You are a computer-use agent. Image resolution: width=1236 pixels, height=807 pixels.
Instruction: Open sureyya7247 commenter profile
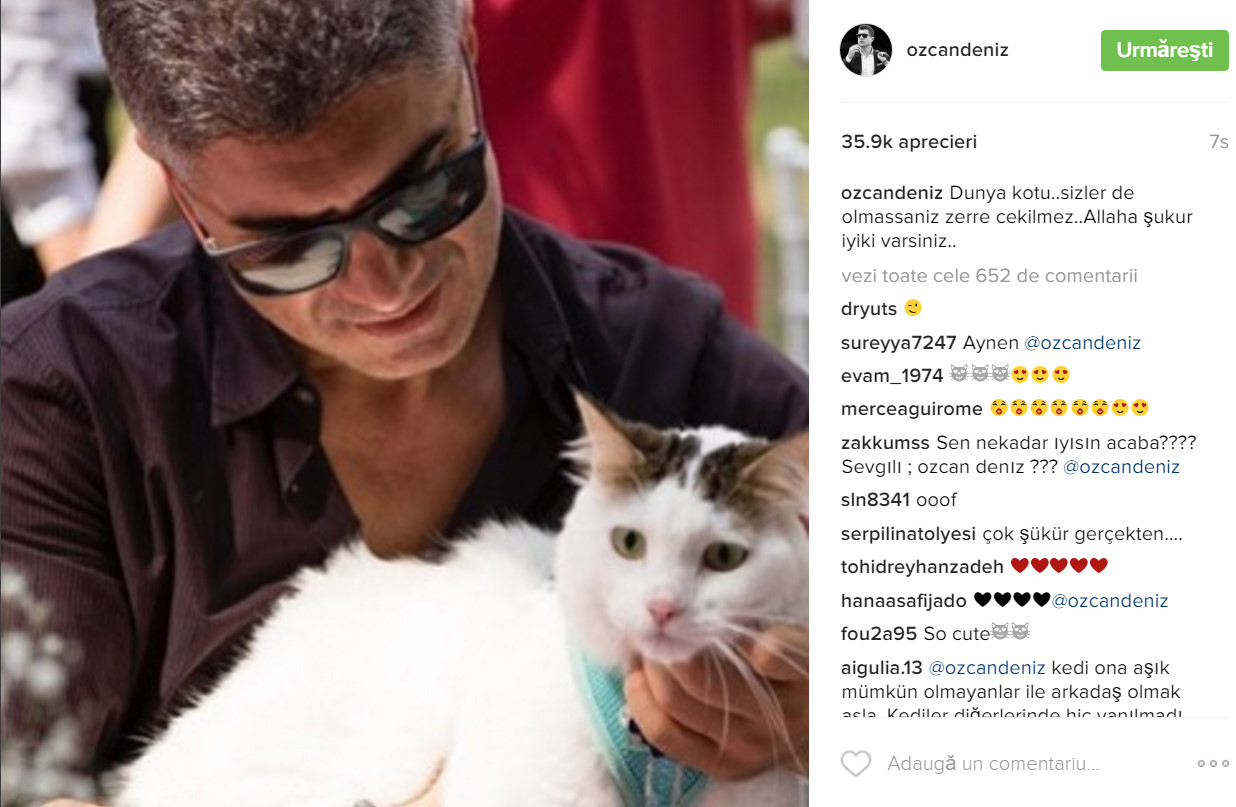899,343
